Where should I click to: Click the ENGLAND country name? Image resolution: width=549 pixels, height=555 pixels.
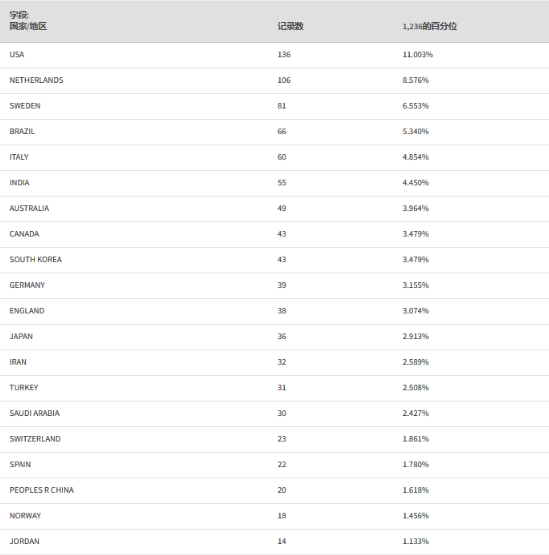click(27, 311)
